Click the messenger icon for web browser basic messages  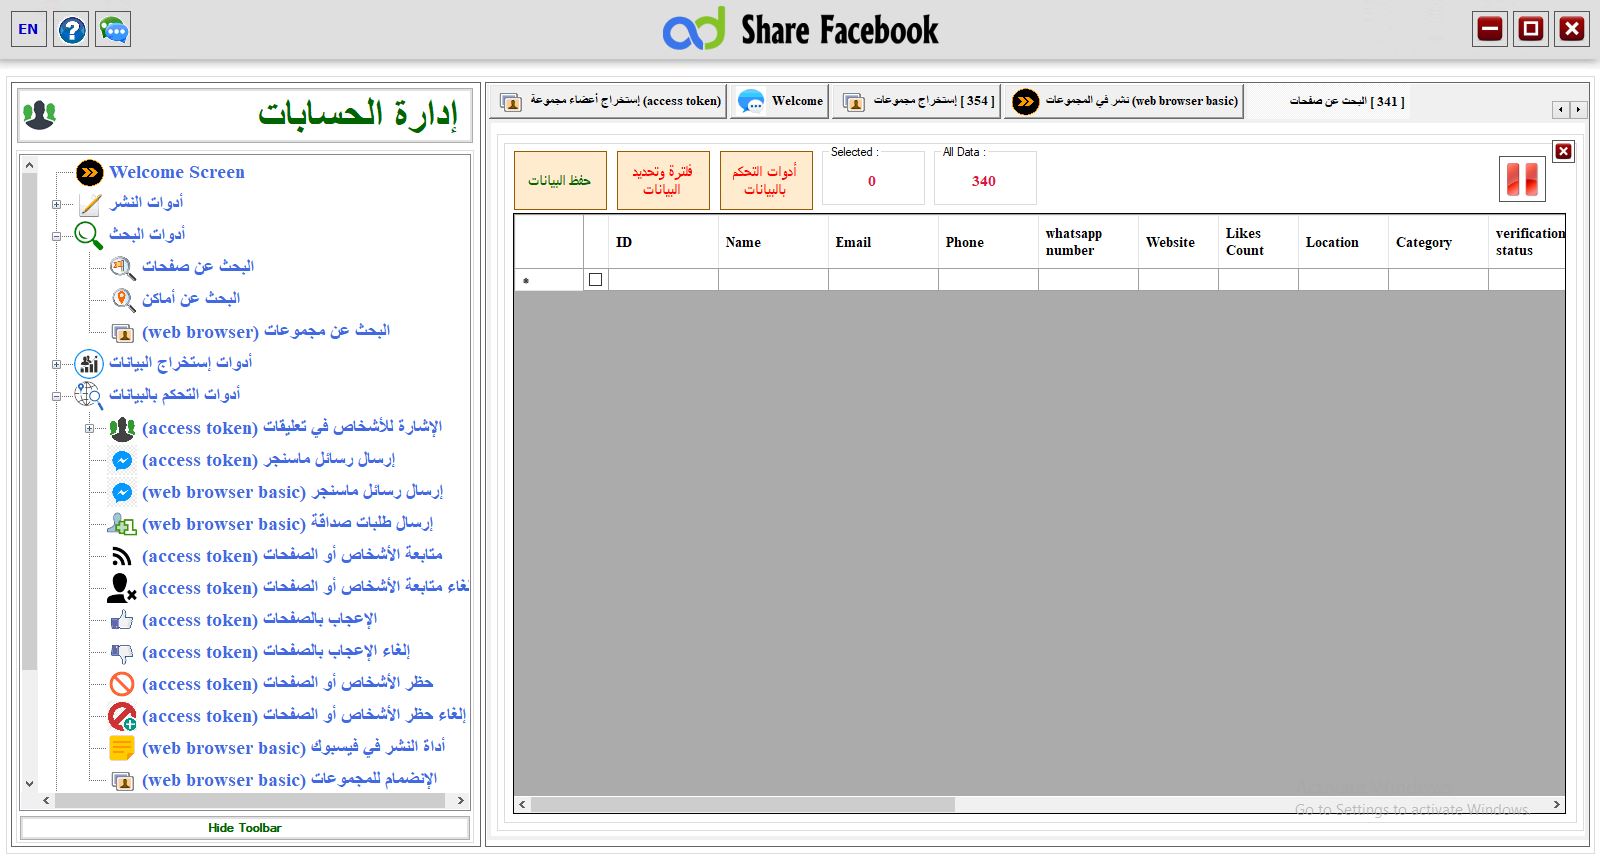coord(122,492)
